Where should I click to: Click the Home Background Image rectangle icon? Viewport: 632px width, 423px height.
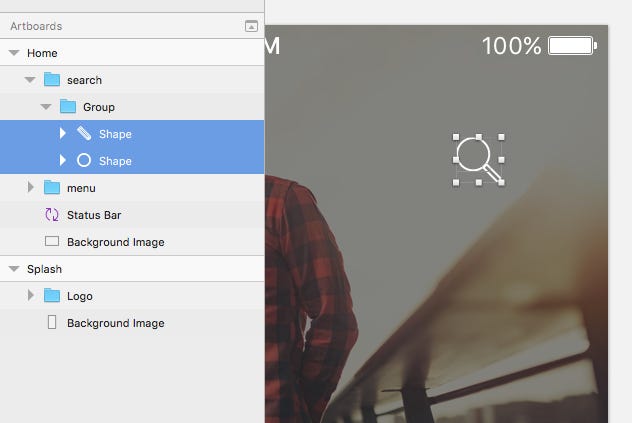click(52, 242)
